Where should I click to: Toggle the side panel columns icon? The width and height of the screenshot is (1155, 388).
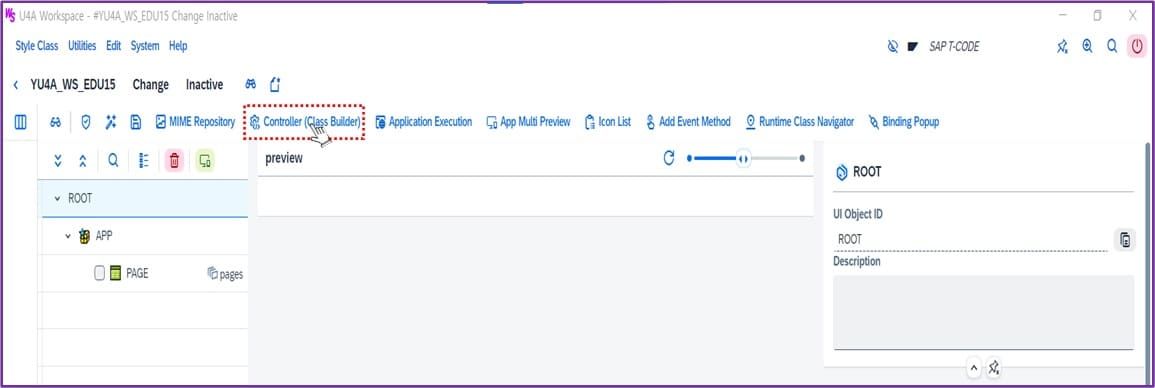click(x=21, y=122)
